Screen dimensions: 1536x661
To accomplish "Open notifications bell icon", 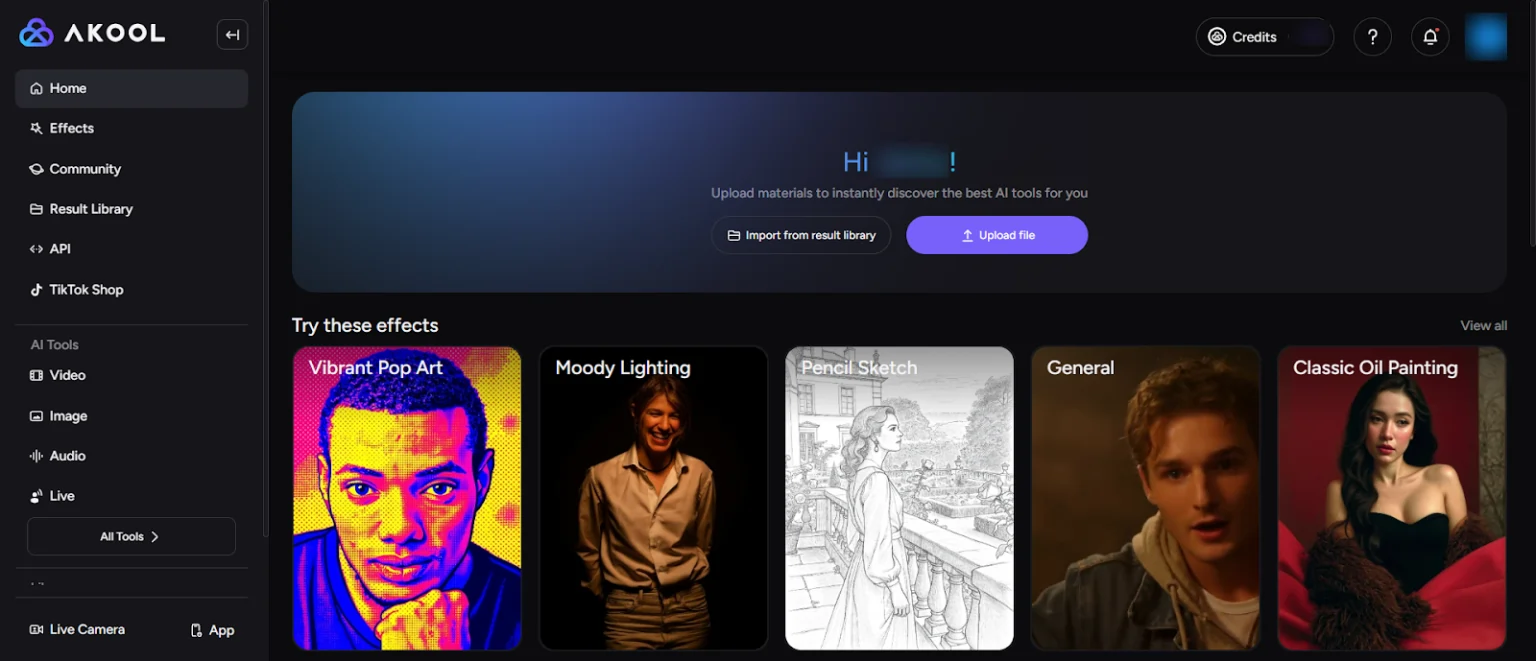I will click(1430, 37).
